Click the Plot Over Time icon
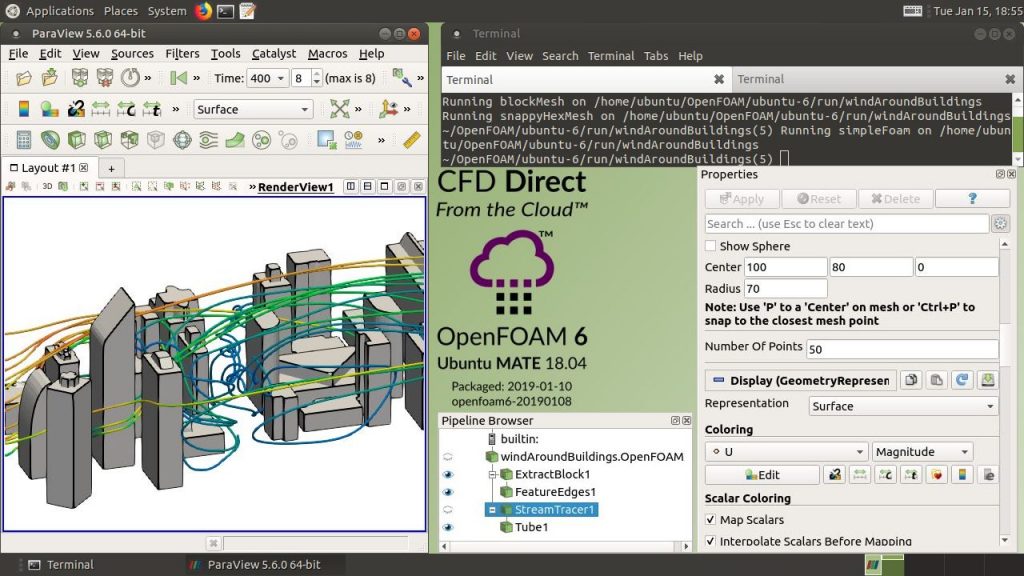The width and height of the screenshot is (1024, 576). click(353, 140)
